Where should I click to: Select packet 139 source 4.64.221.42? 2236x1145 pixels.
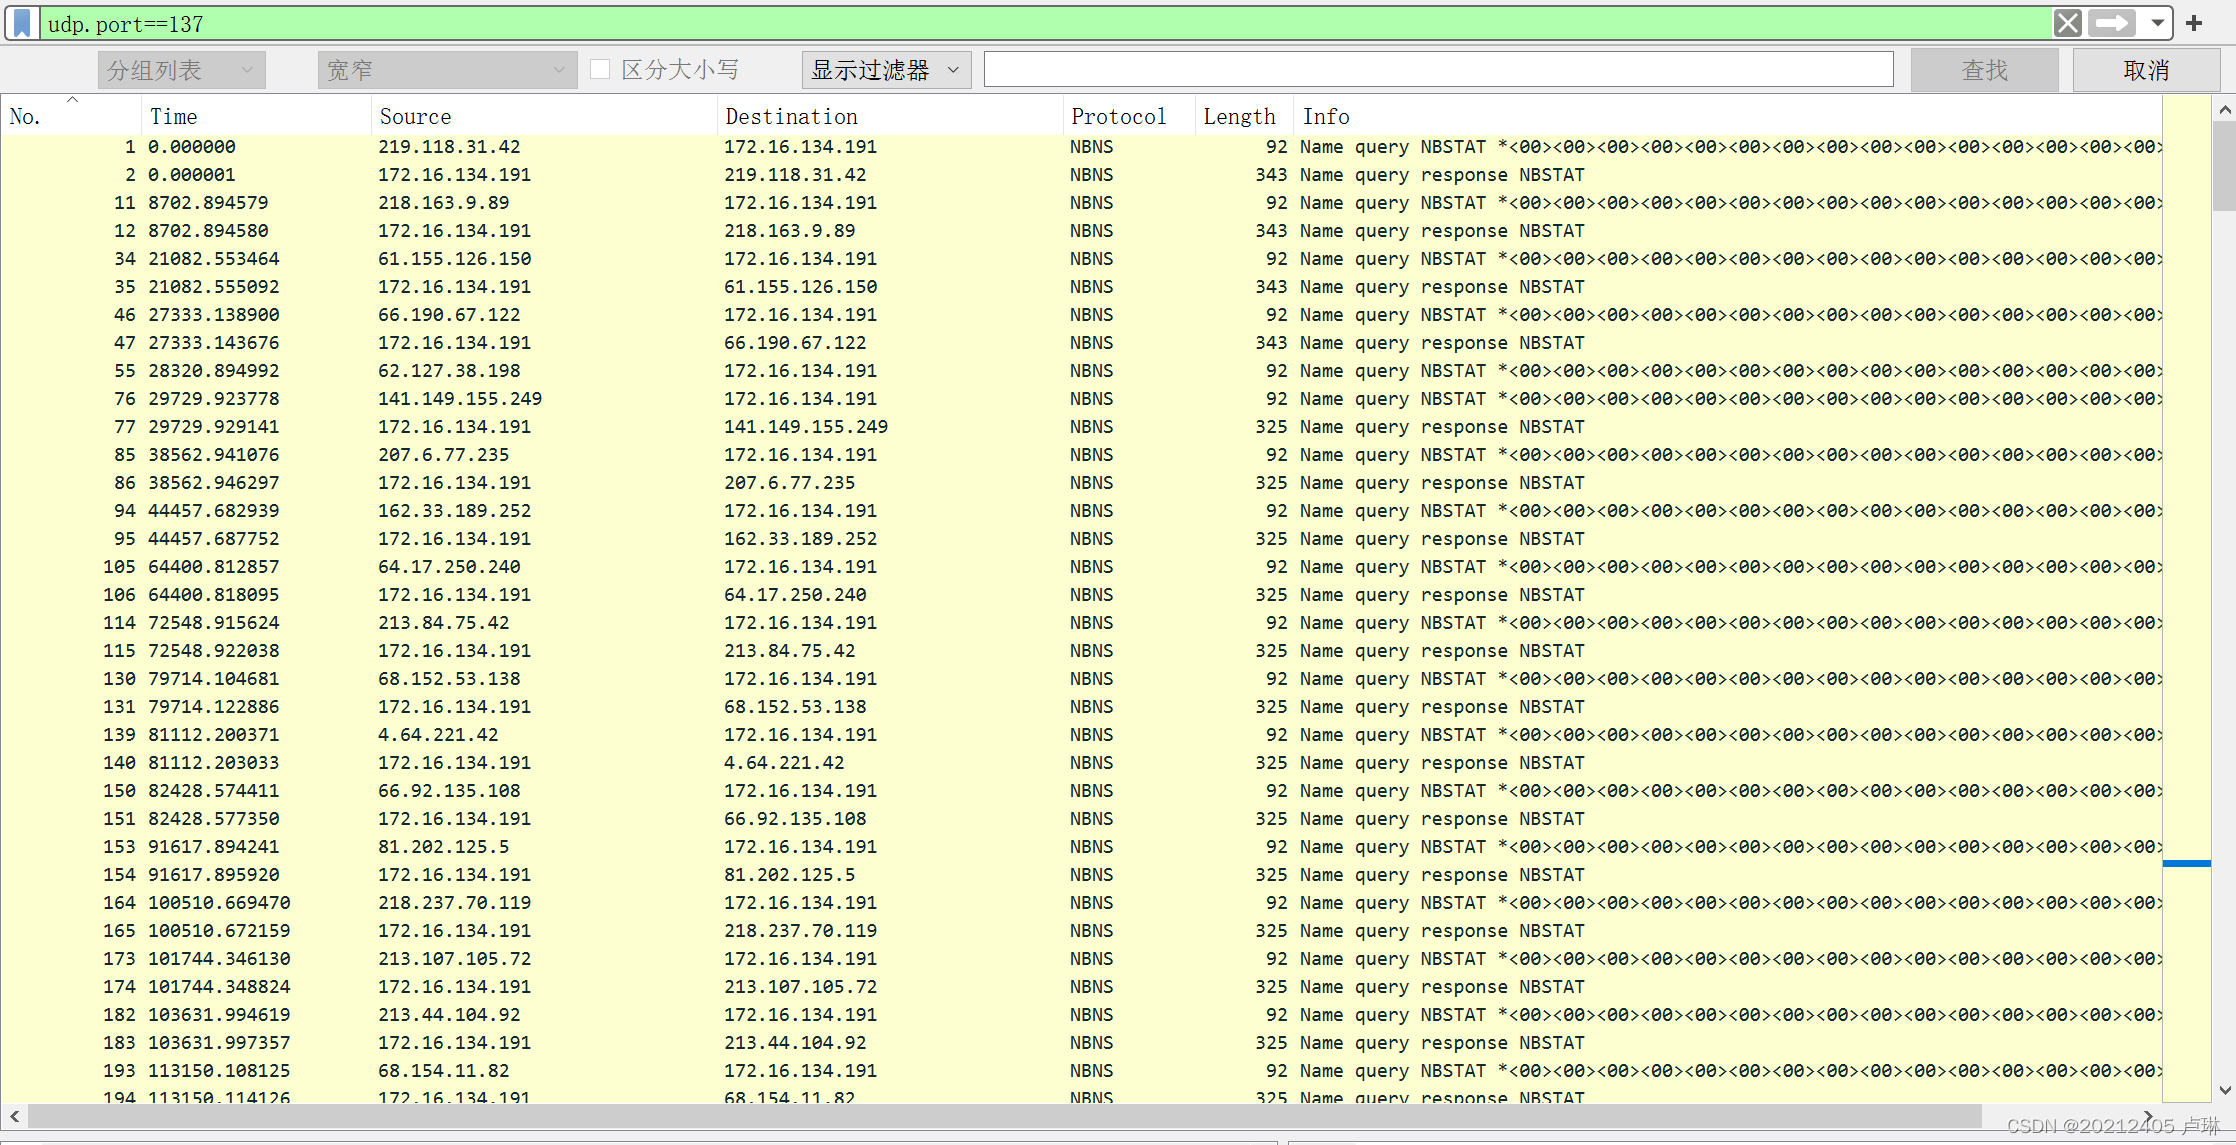tap(1081, 735)
